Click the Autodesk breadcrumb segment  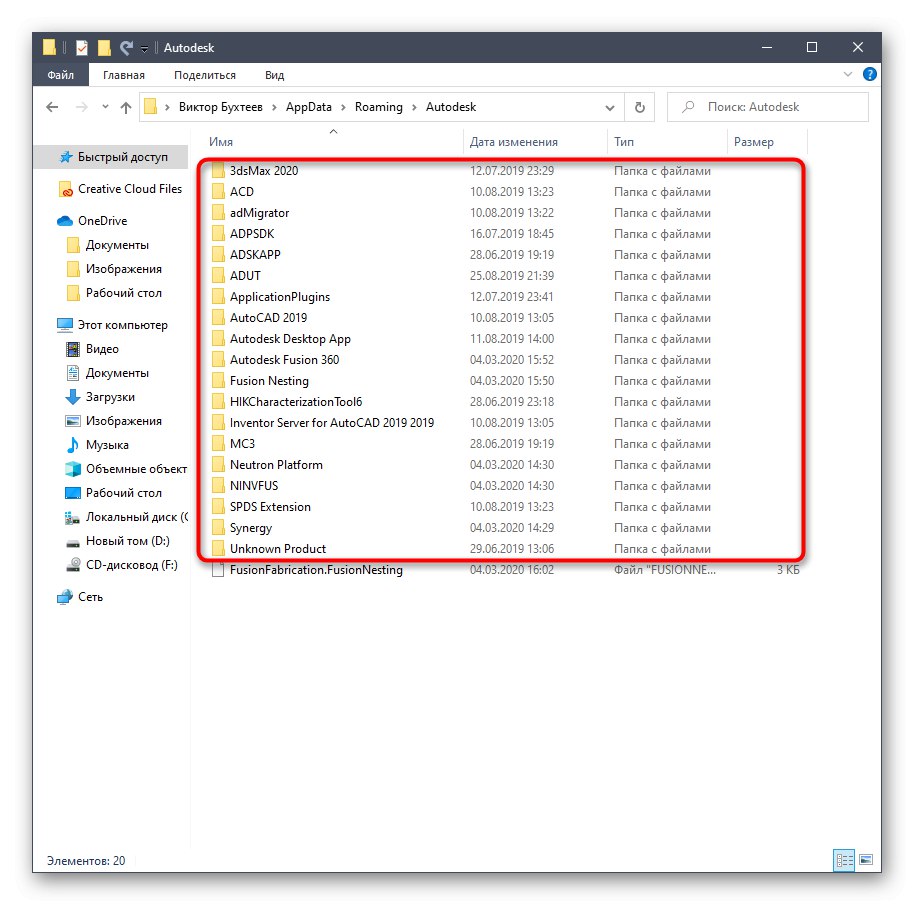click(451, 107)
